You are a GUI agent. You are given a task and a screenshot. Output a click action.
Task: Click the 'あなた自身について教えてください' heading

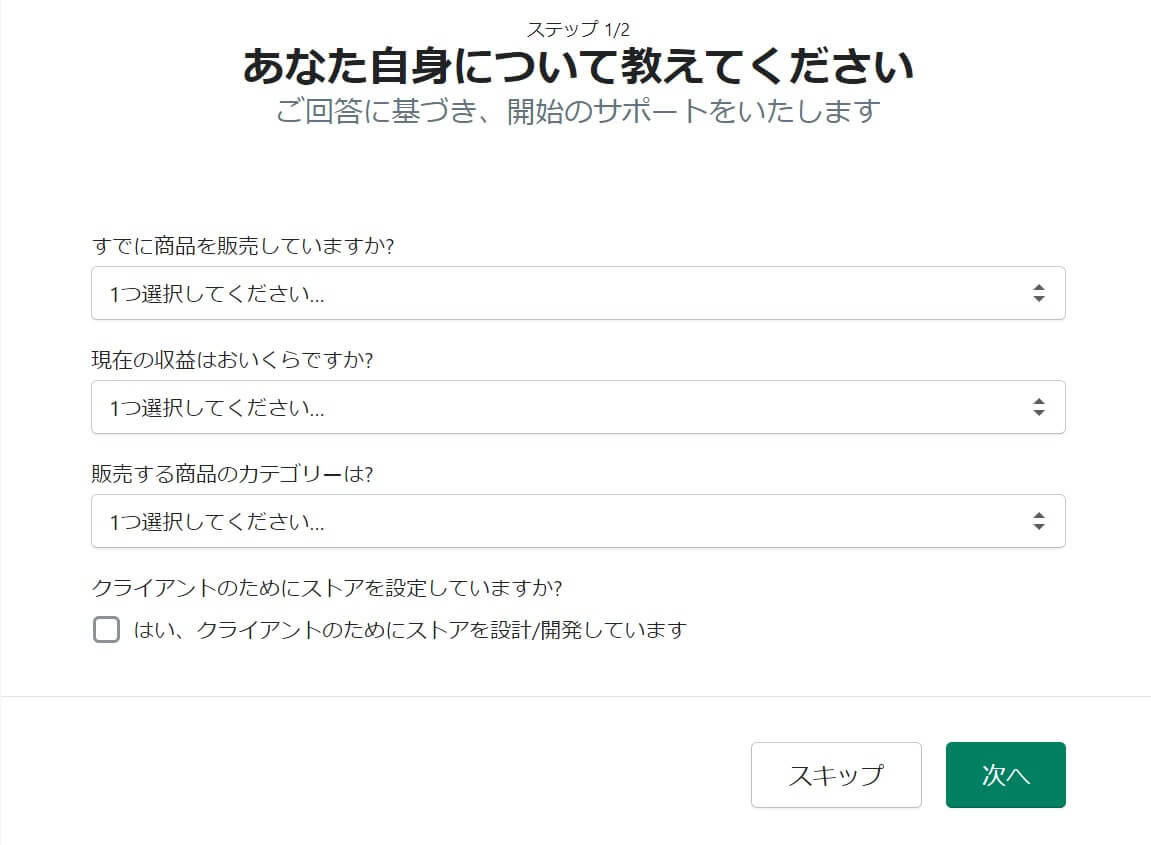(578, 68)
